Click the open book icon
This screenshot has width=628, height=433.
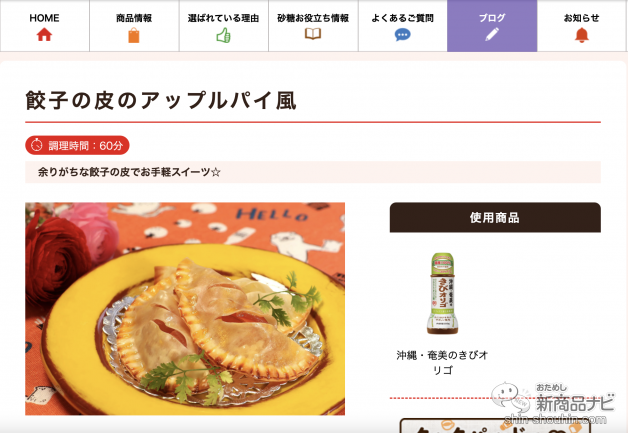pyautogui.click(x=313, y=34)
